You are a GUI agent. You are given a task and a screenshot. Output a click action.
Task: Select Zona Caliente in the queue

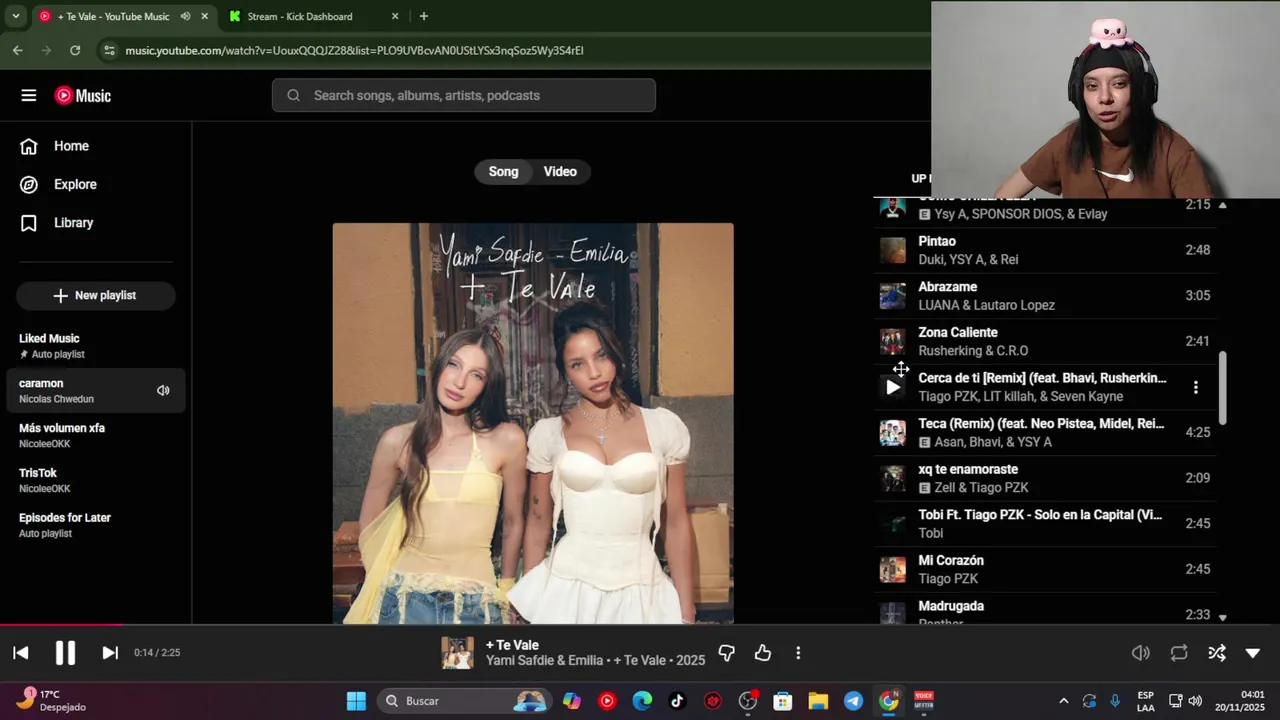coord(1045,341)
